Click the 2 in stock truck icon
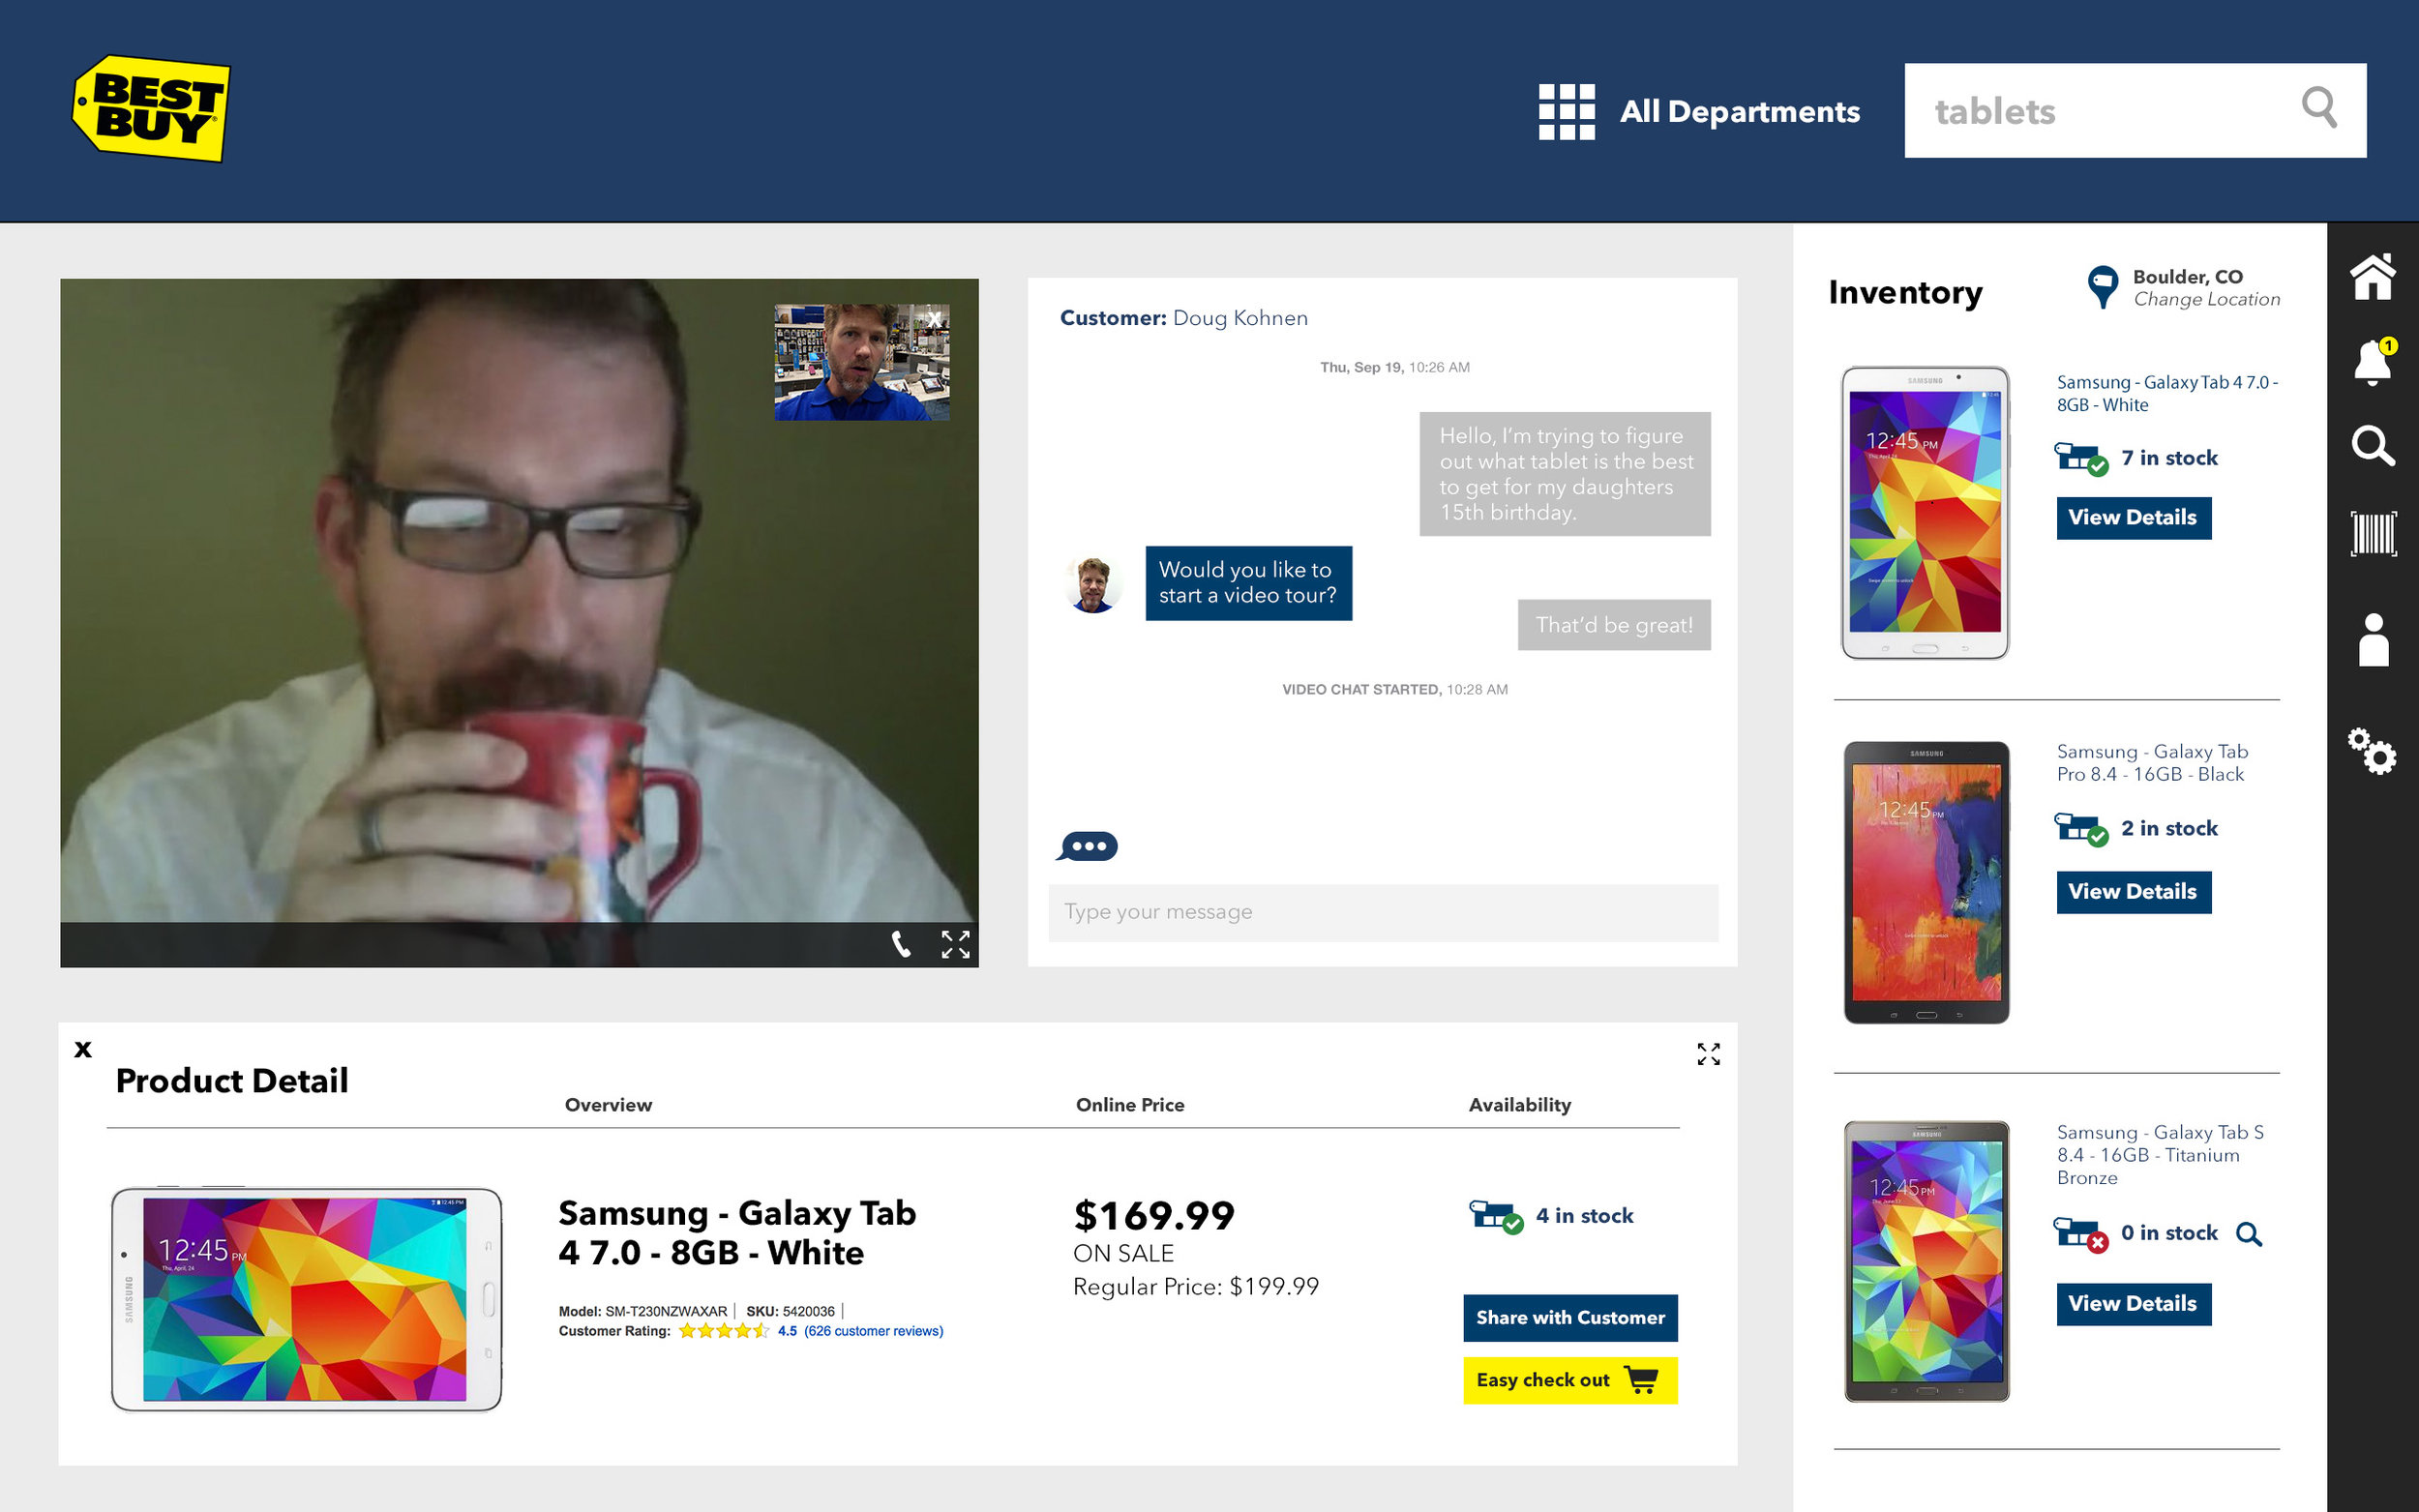 pyautogui.click(x=2081, y=830)
